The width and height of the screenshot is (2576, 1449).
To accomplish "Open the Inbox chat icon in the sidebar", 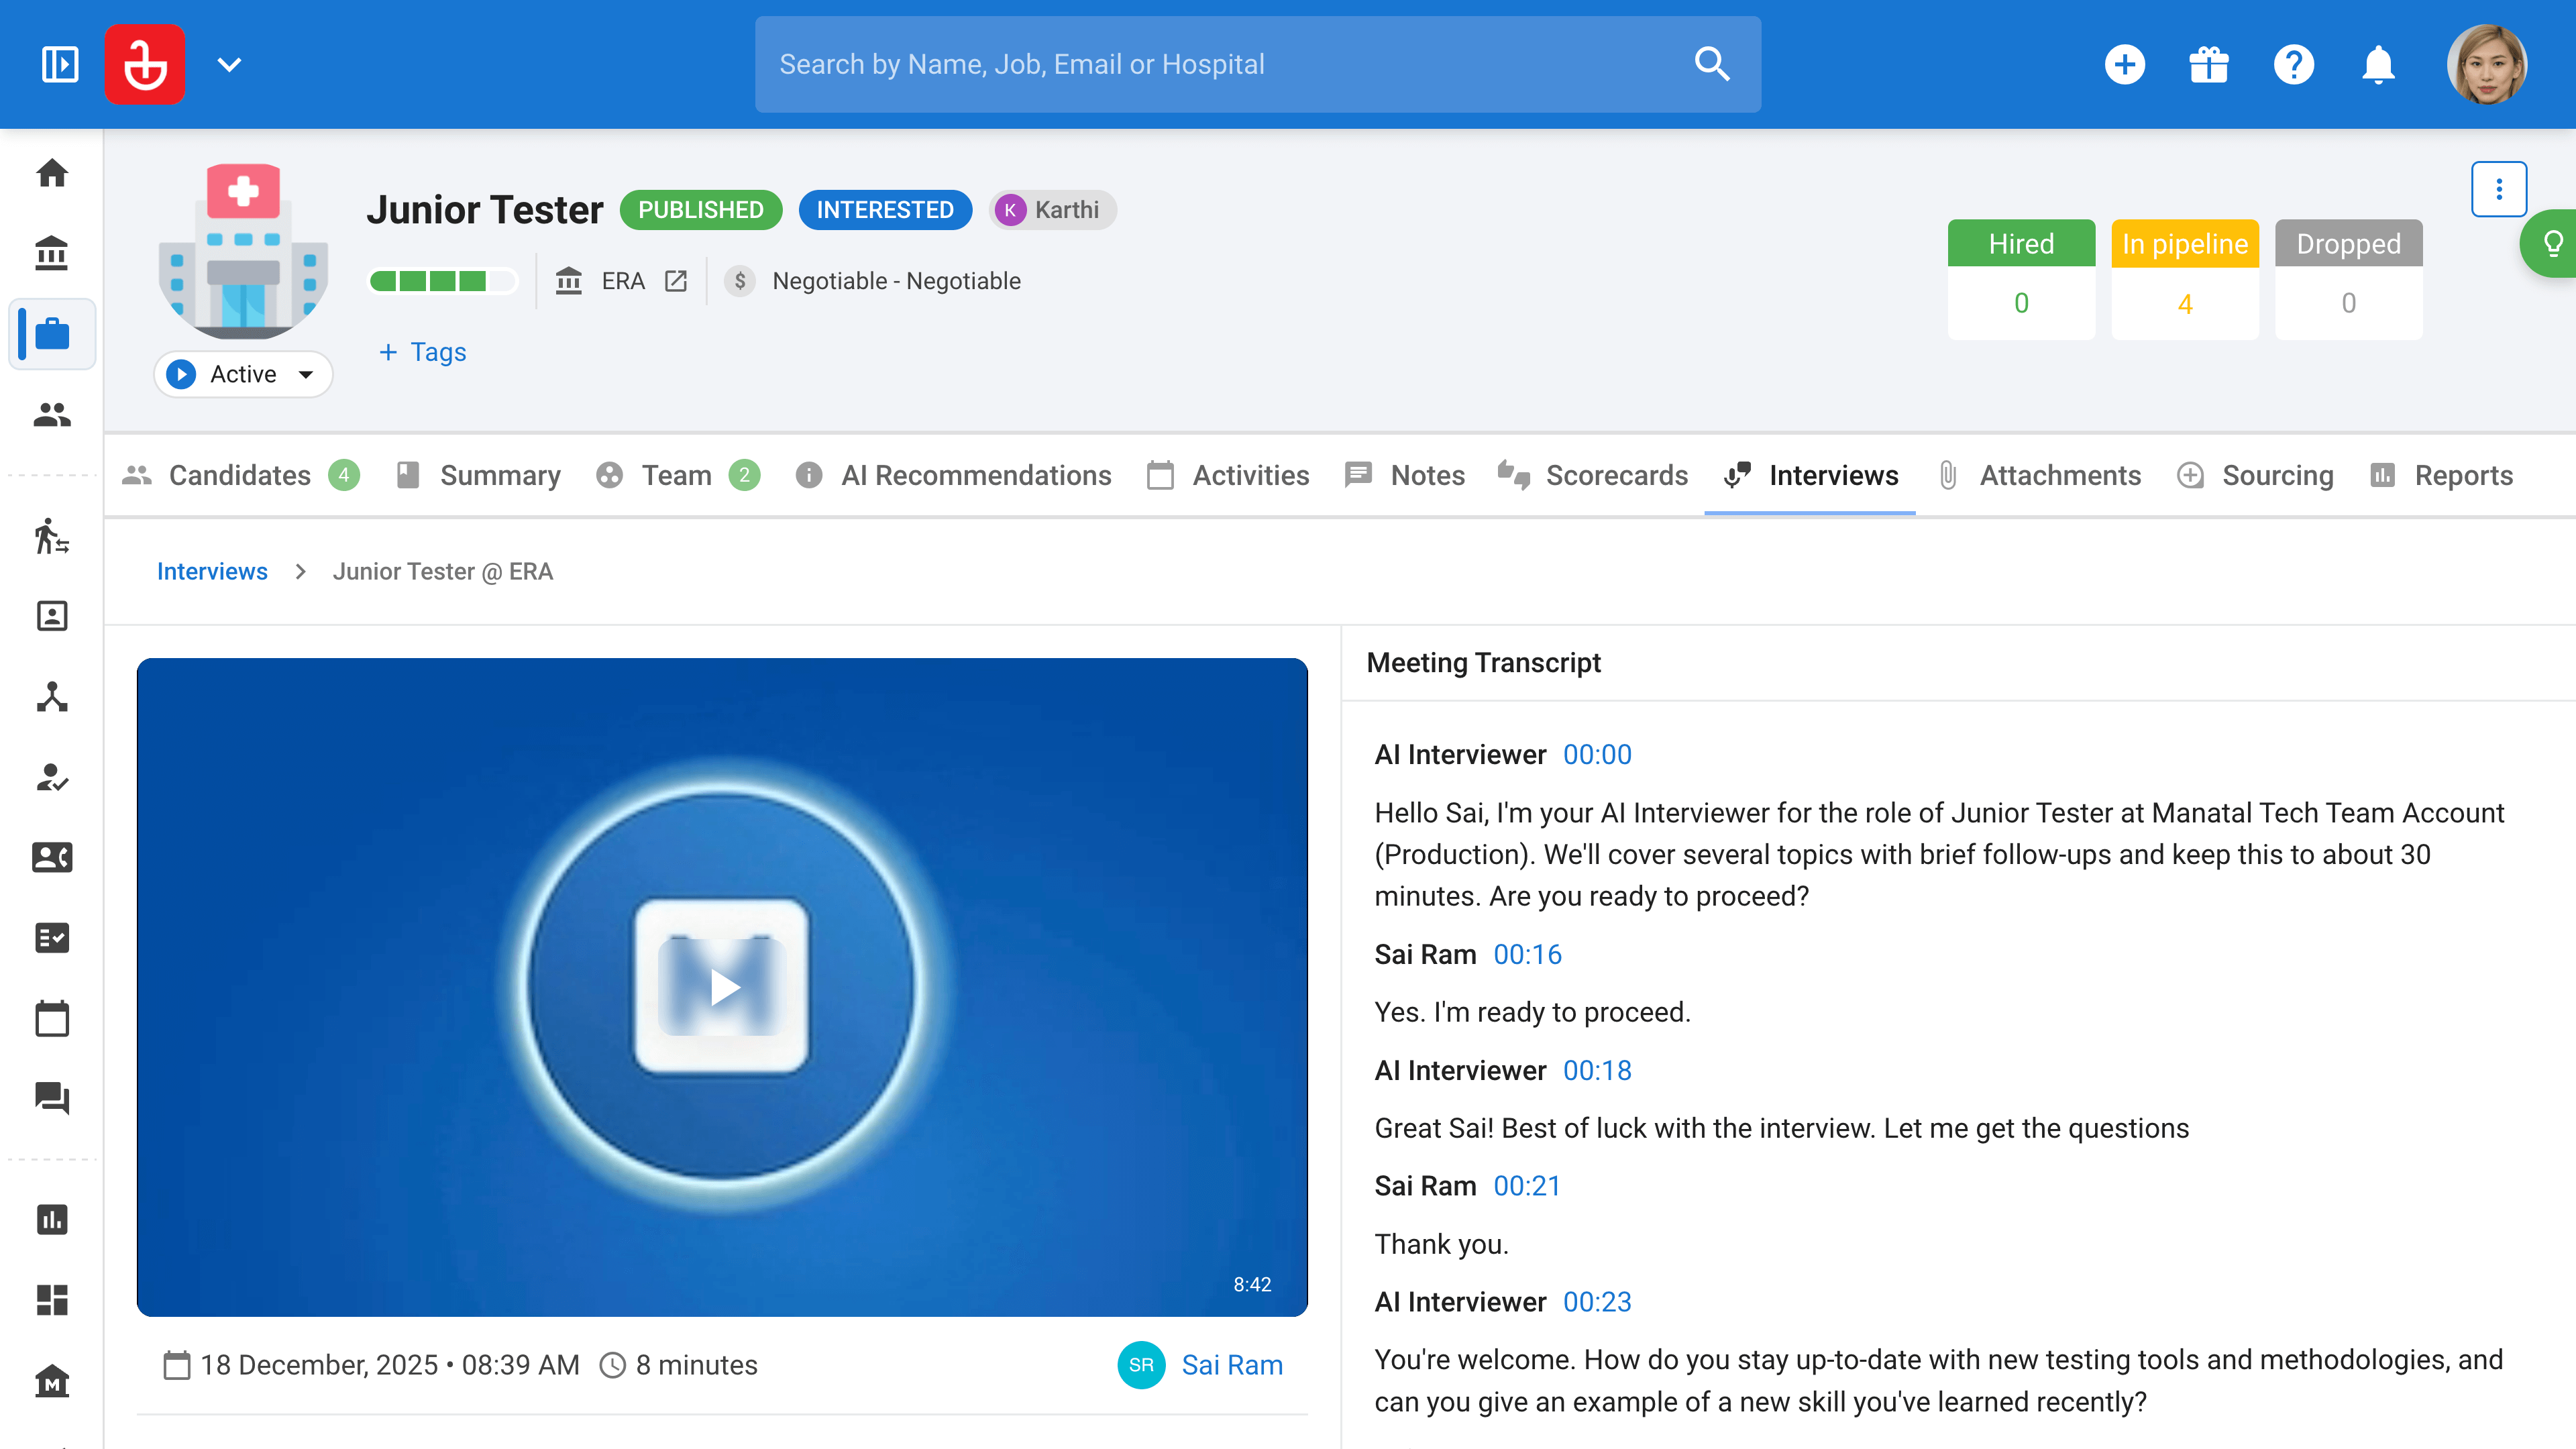I will click(x=51, y=1099).
